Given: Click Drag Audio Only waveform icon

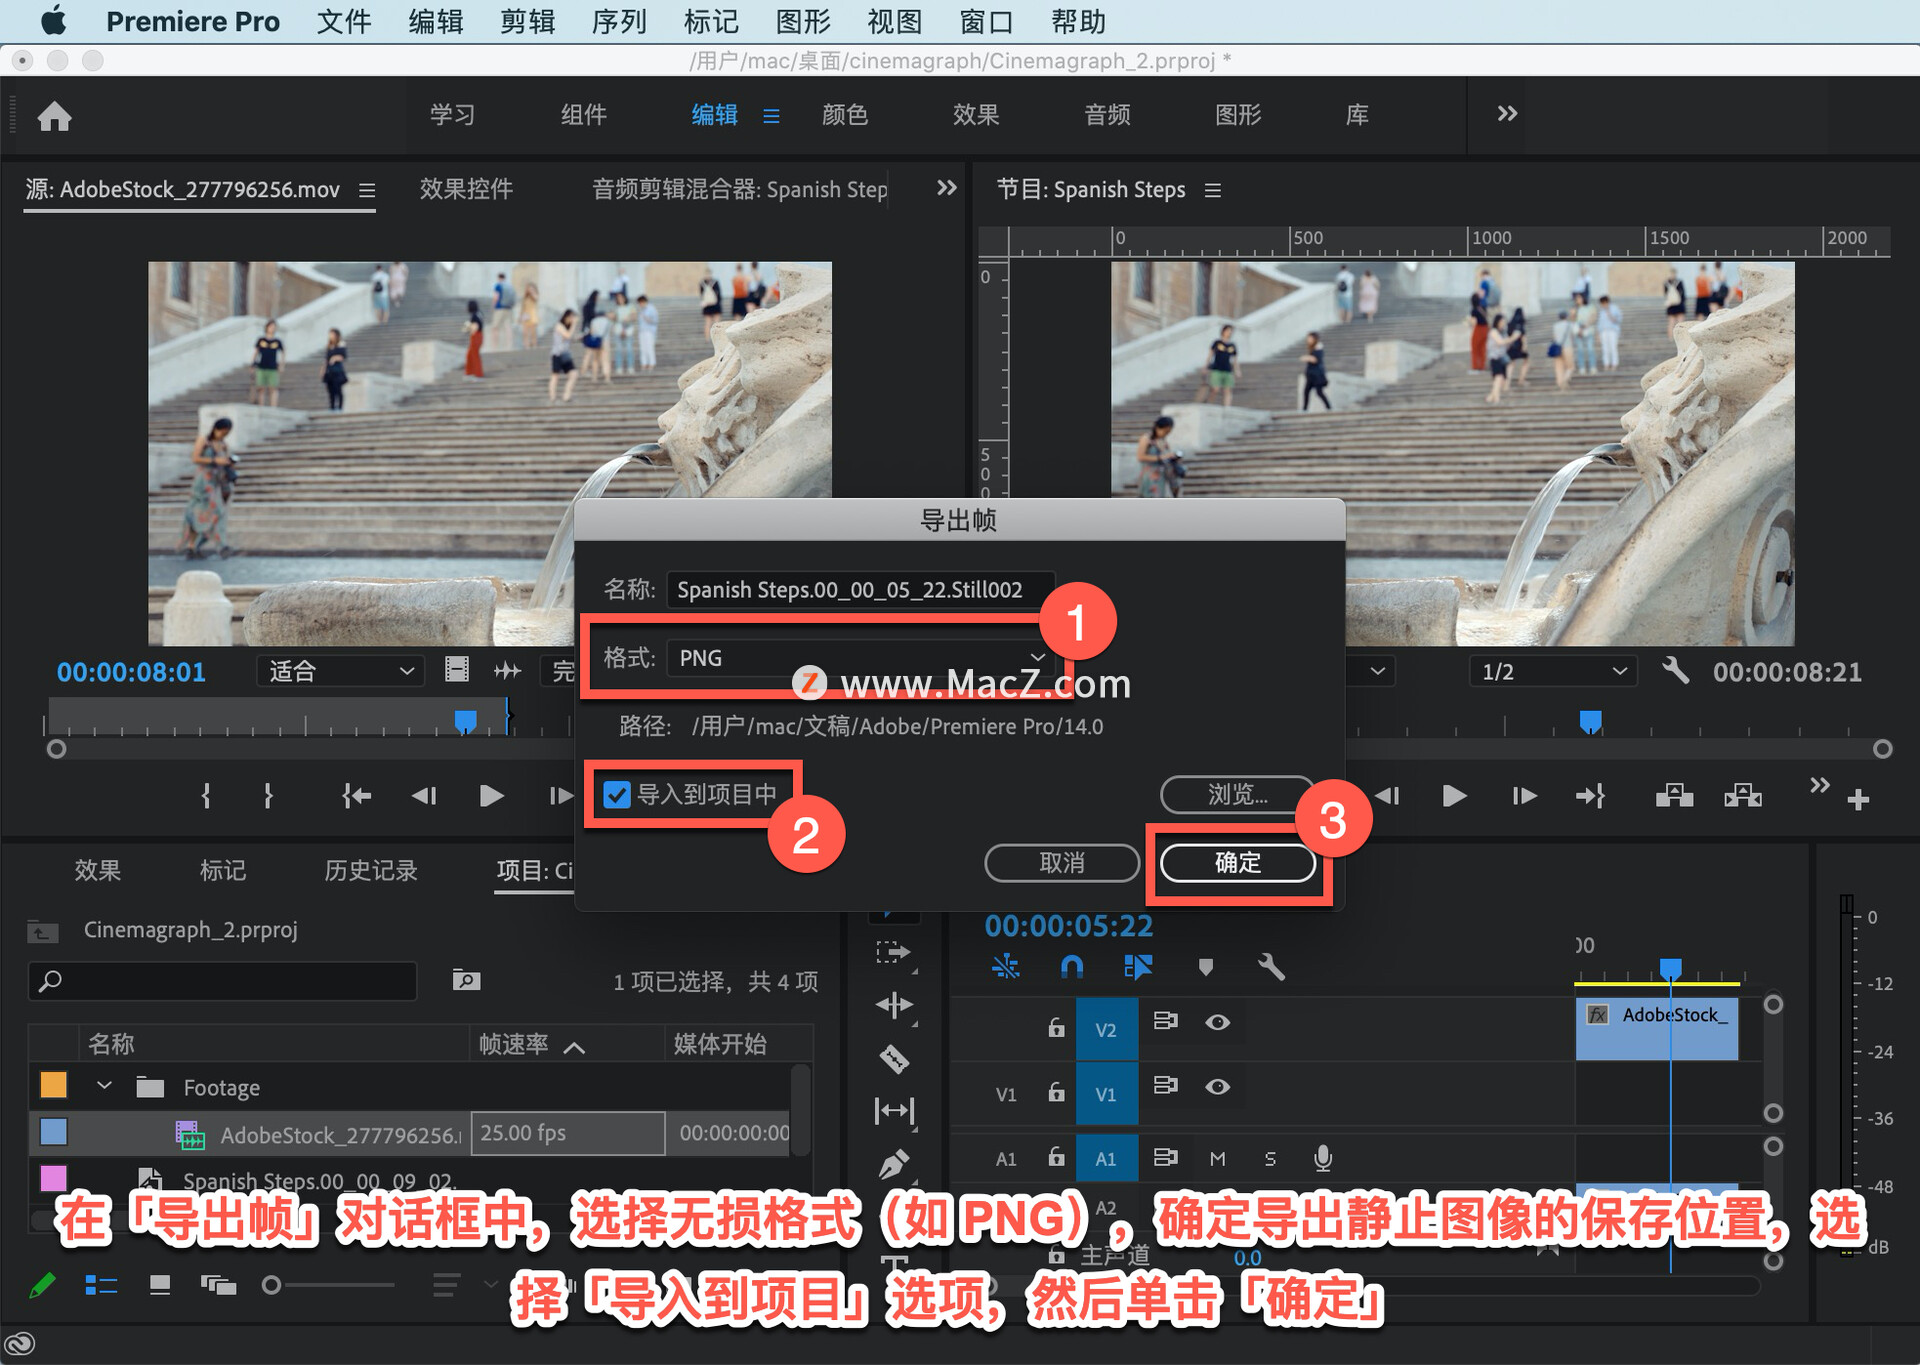Looking at the screenshot, I should click(507, 670).
